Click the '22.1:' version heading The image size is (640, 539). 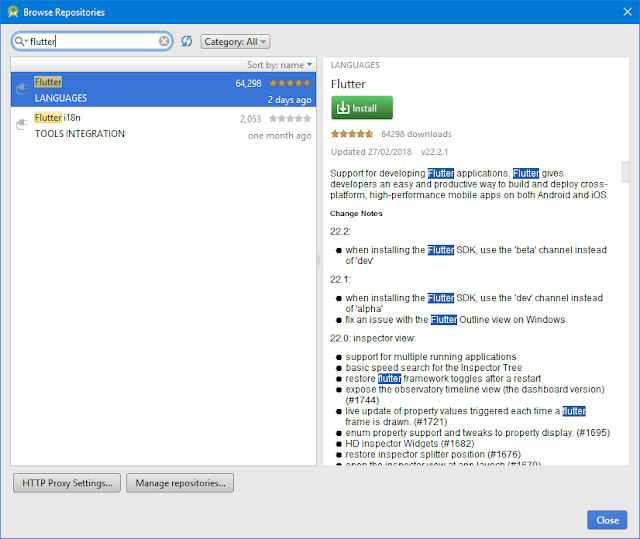[340, 279]
